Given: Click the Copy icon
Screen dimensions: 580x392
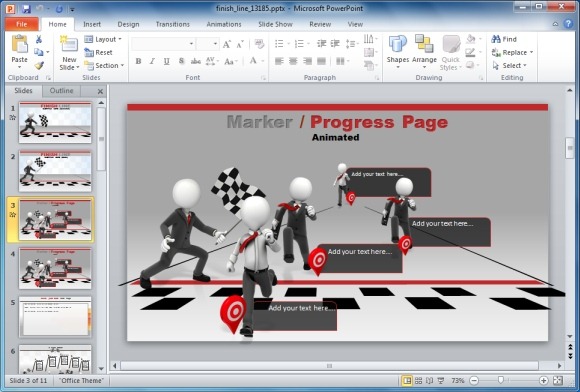Looking at the screenshot, I should click(x=38, y=52).
